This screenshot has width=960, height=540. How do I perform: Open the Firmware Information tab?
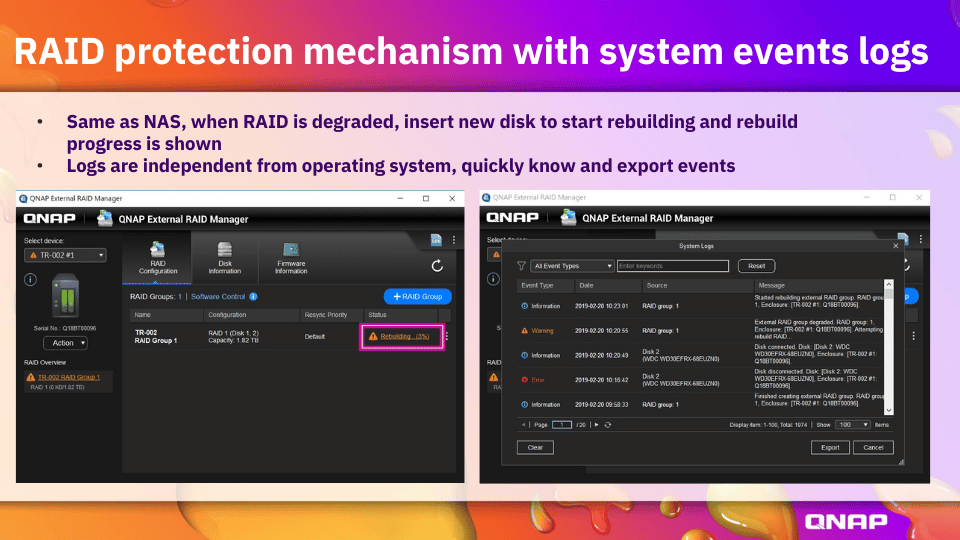[x=291, y=258]
